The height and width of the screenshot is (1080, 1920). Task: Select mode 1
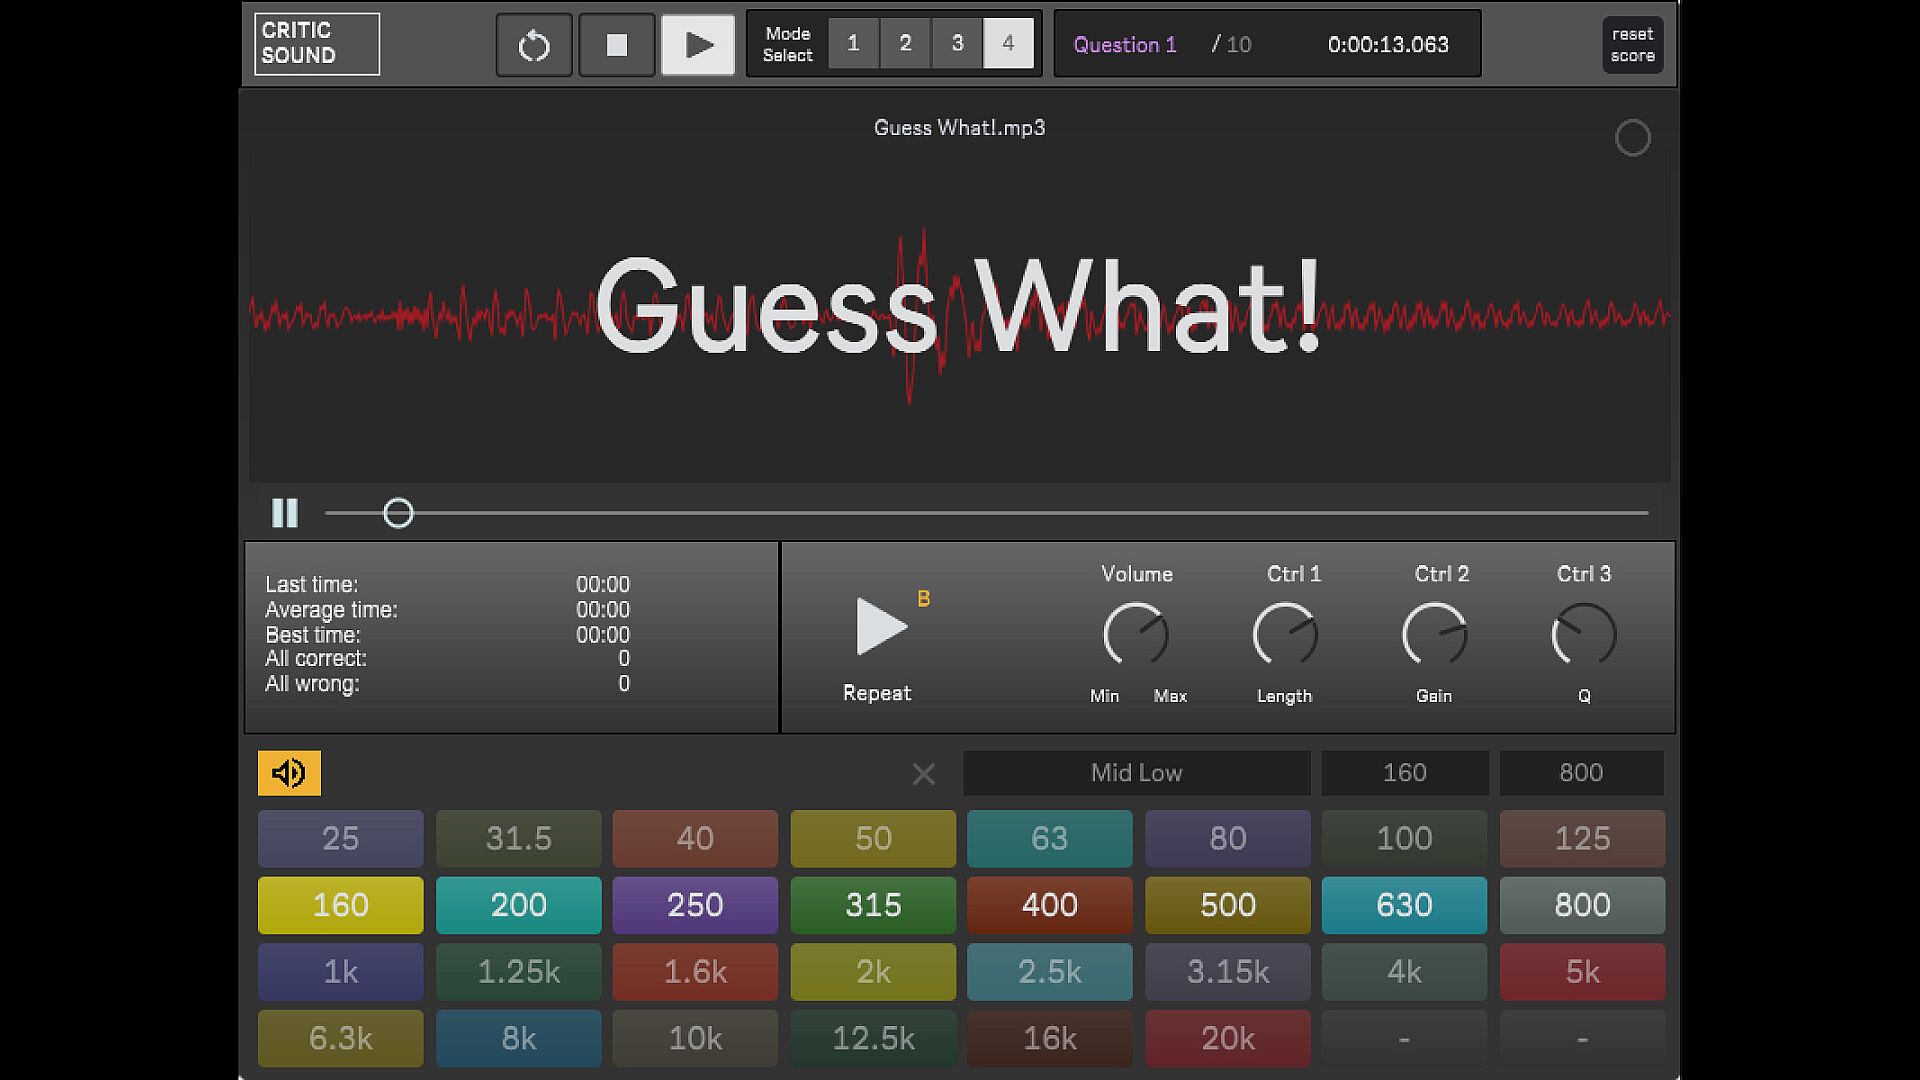pos(853,44)
